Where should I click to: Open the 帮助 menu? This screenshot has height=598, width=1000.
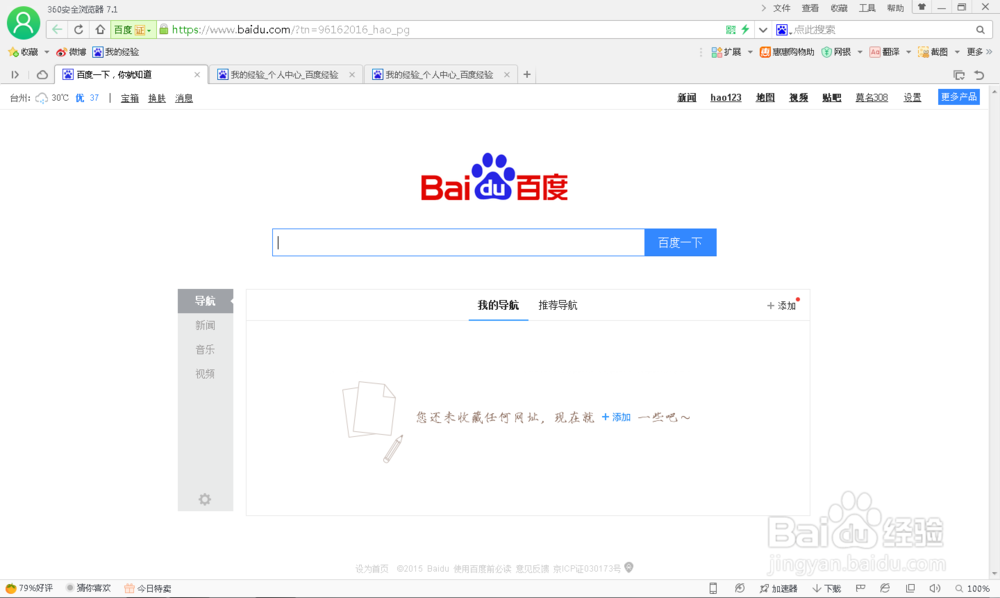895,8
